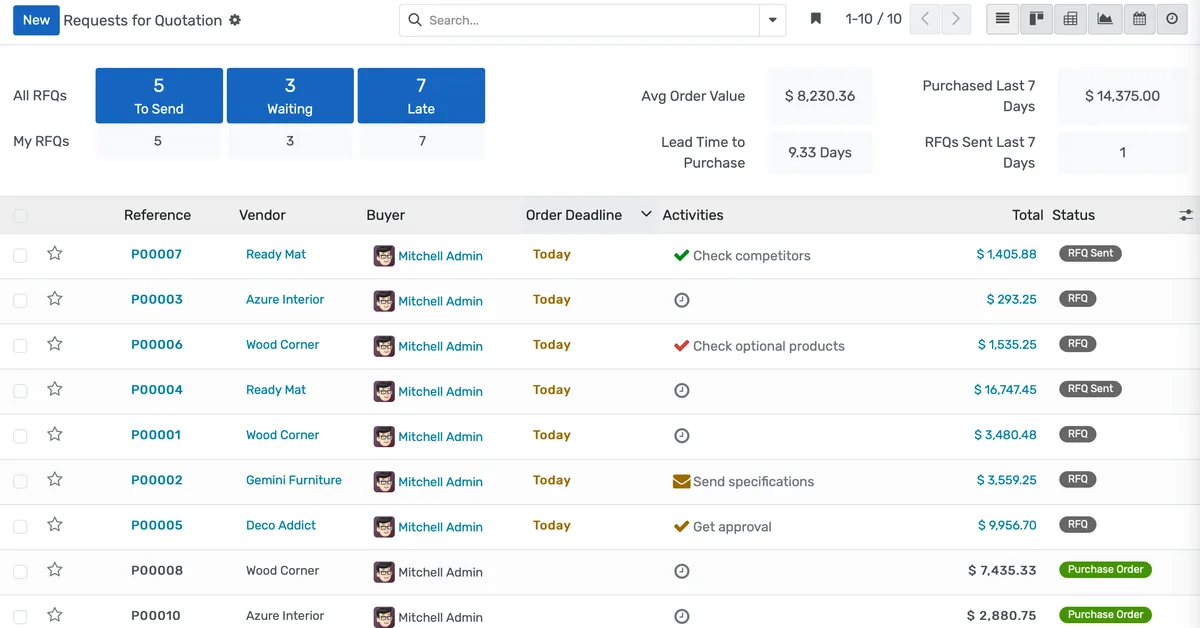Check the P00002 row checkbox

[20, 481]
